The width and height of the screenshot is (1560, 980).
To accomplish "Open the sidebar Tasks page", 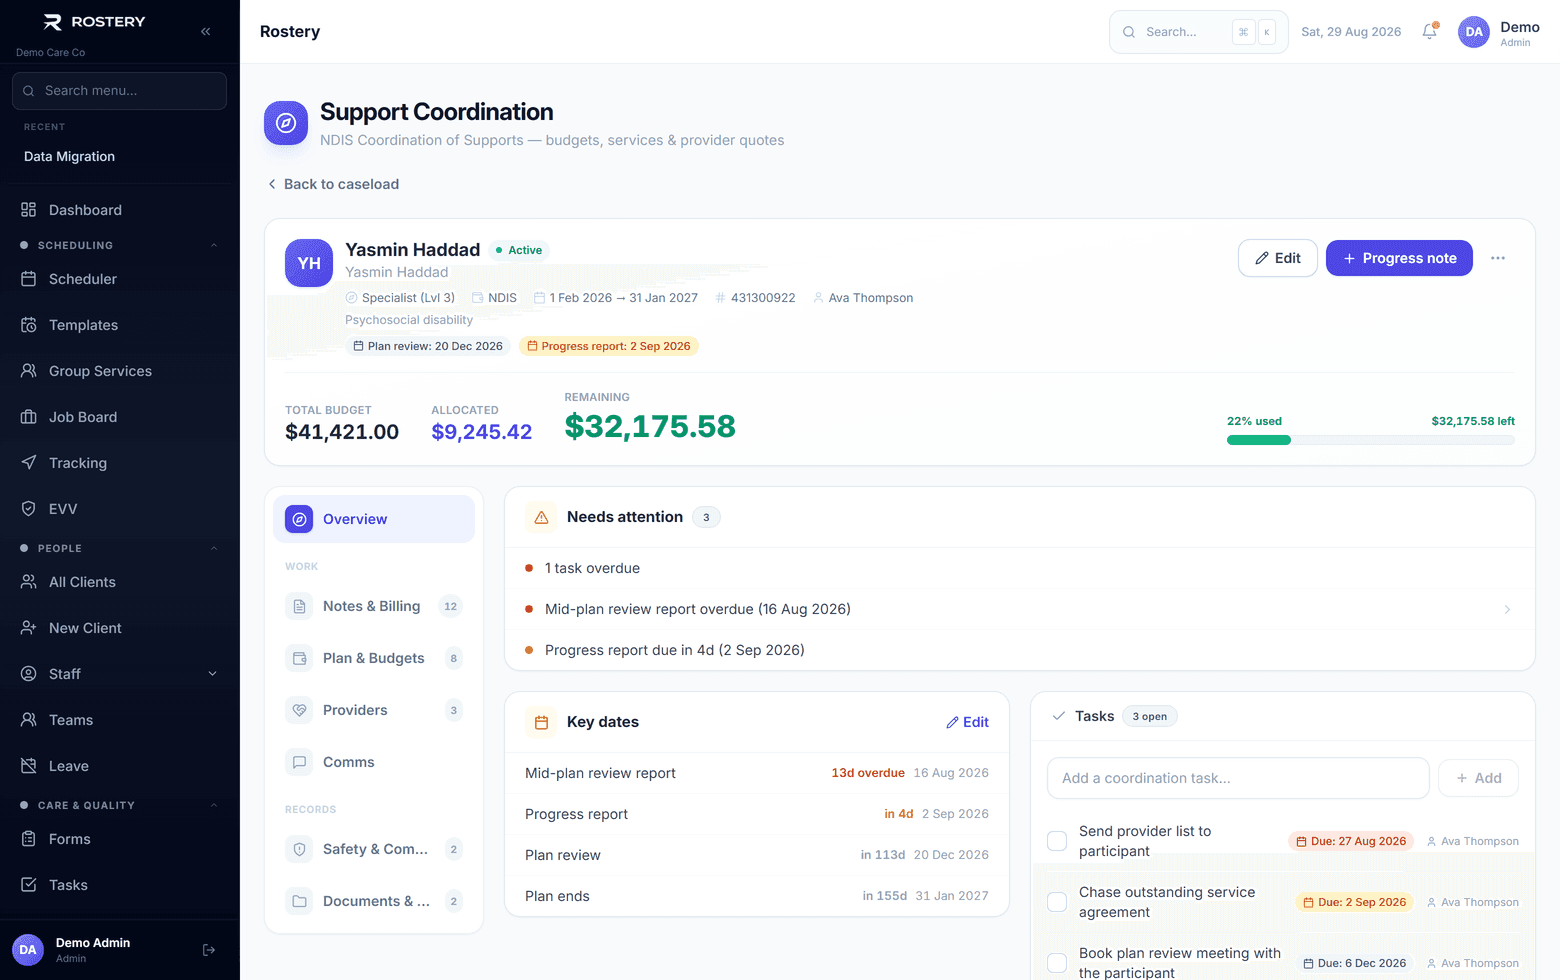I will [120, 885].
